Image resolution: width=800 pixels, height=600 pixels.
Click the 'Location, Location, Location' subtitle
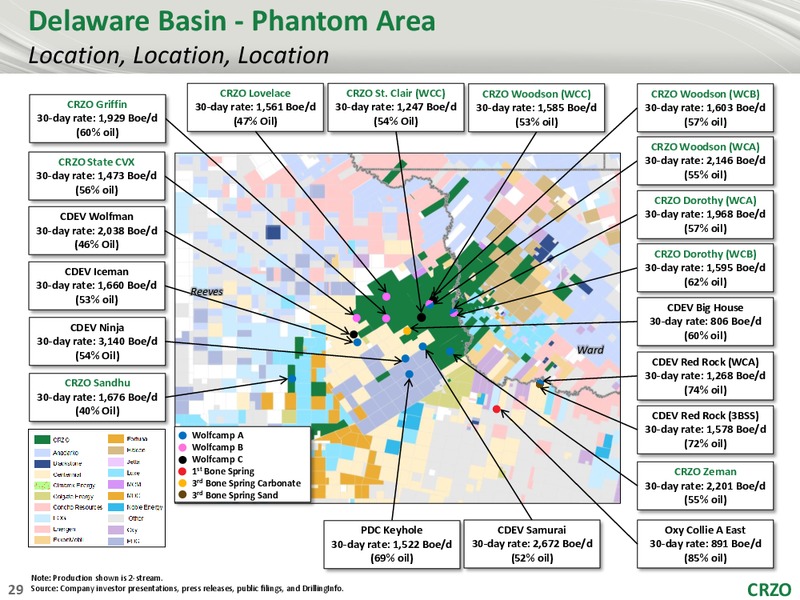pos(179,55)
